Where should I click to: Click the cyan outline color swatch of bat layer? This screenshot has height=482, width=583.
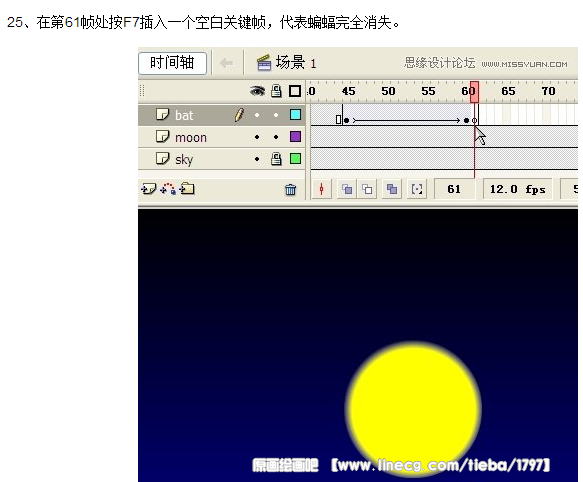tap(295, 115)
